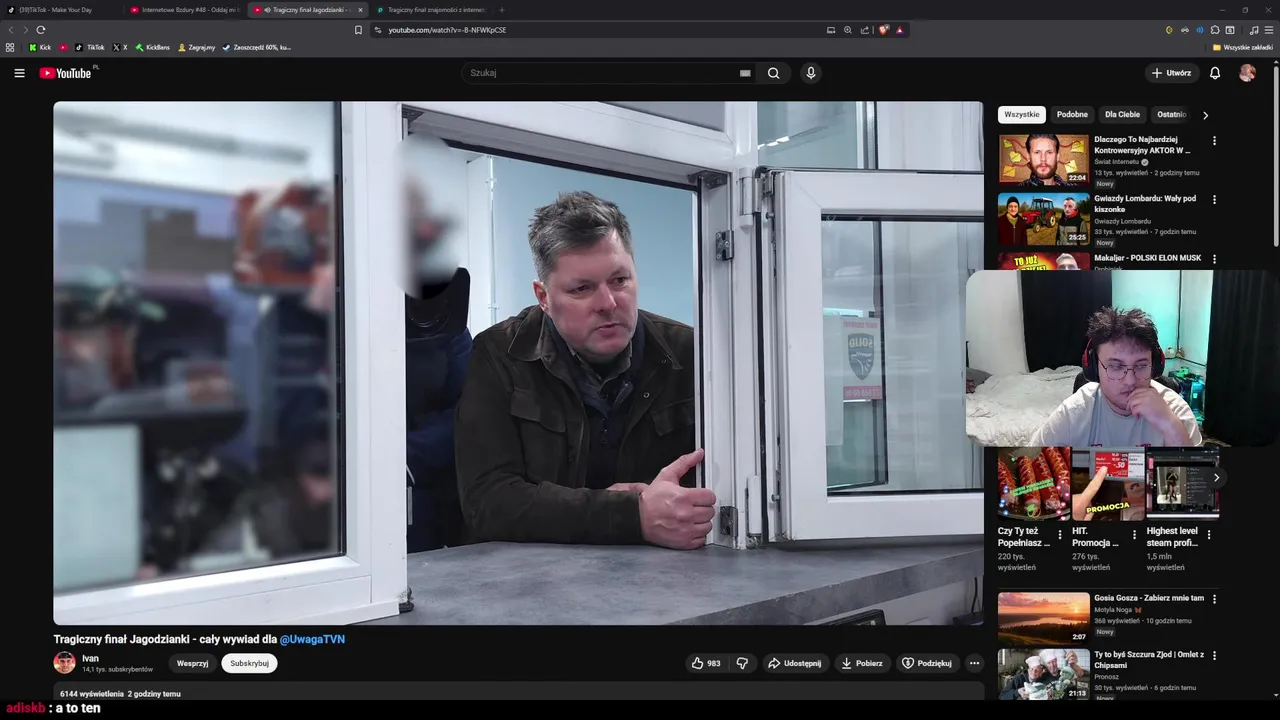Viewport: 1280px width, 720px height.
Task: Open YouTube notifications bell
Action: [1215, 73]
